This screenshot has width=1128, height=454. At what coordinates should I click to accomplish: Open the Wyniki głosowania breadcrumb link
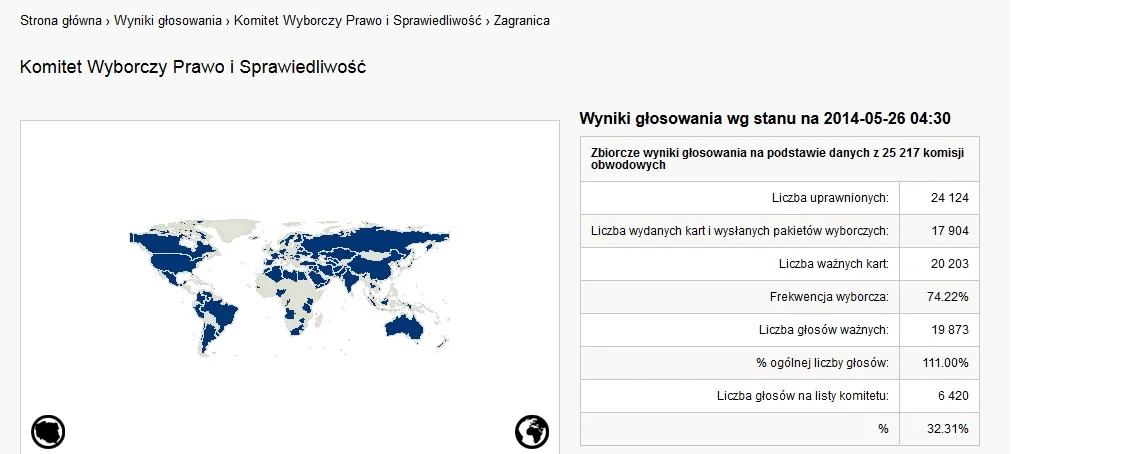168,21
